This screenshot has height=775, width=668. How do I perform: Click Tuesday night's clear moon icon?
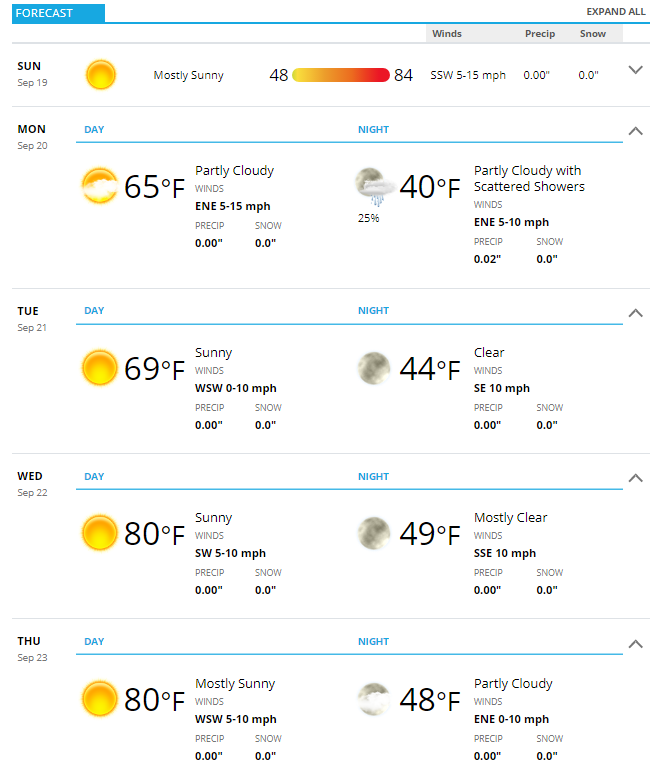click(x=374, y=368)
